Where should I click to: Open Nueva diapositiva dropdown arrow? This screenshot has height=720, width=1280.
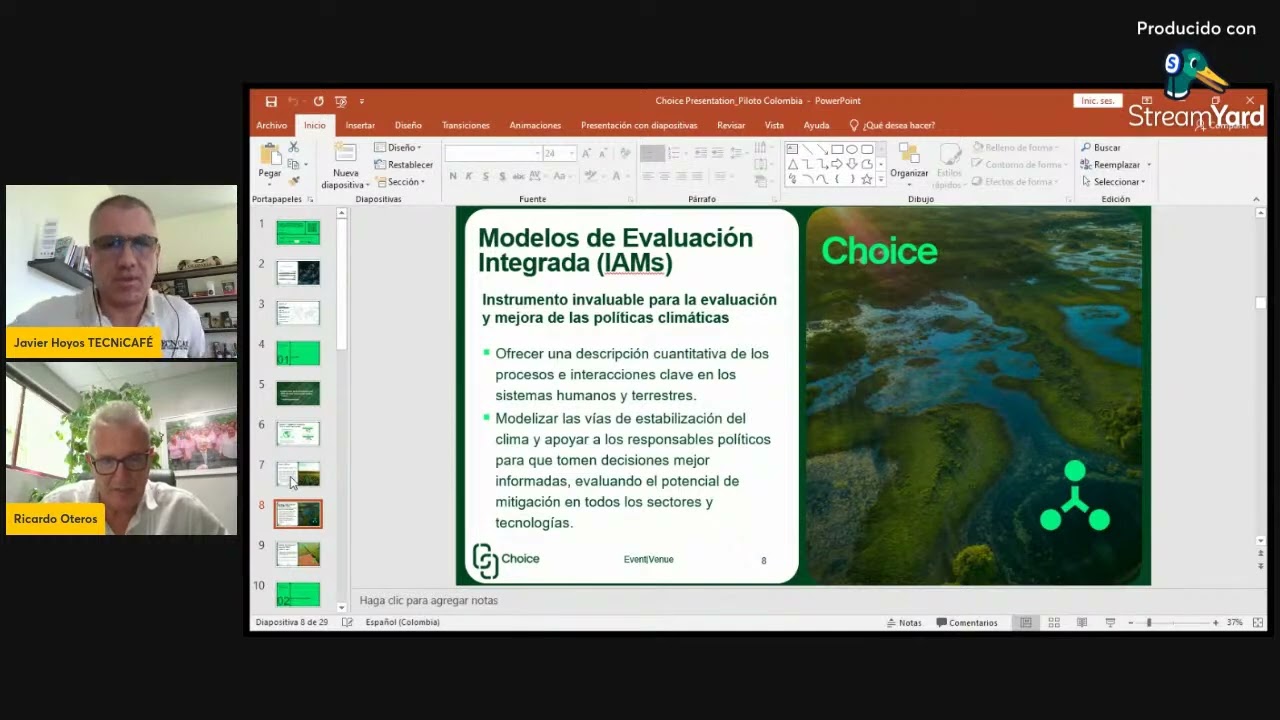(x=367, y=185)
